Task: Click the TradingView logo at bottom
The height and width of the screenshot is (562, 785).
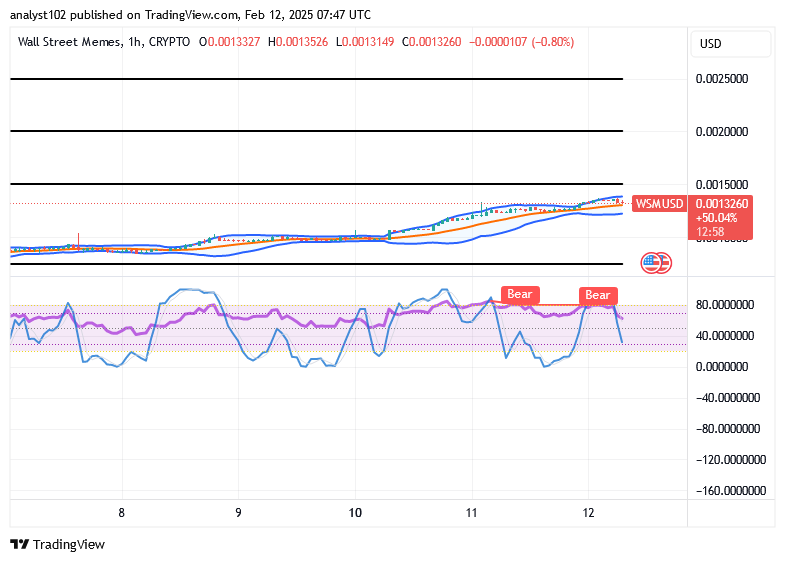Action: pos(58,544)
